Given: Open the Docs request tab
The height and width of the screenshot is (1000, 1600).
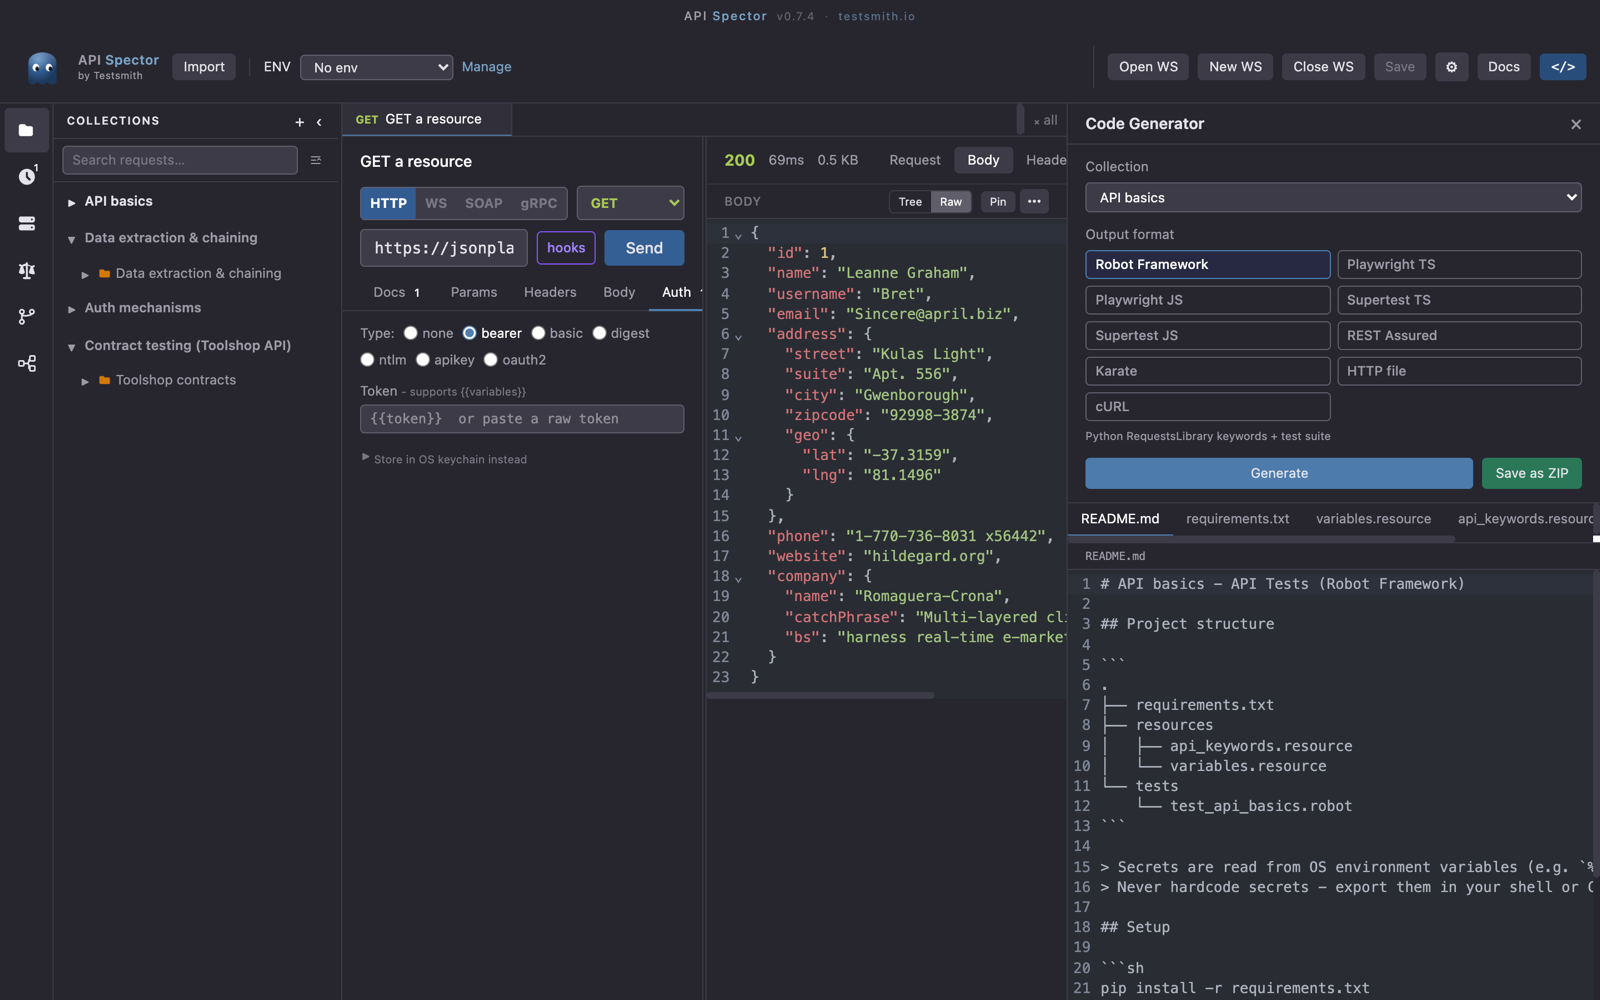Looking at the screenshot, I should click(397, 292).
